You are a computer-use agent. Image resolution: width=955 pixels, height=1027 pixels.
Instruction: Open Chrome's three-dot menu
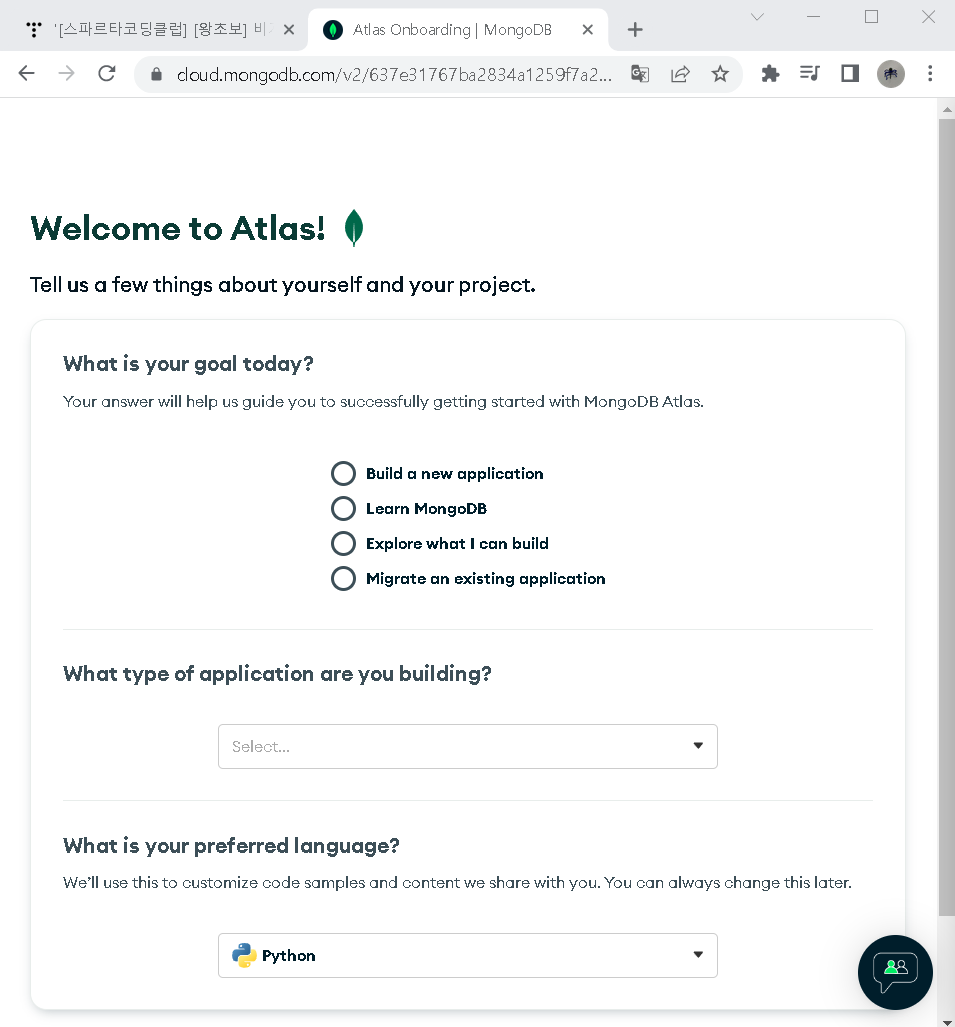(x=930, y=73)
